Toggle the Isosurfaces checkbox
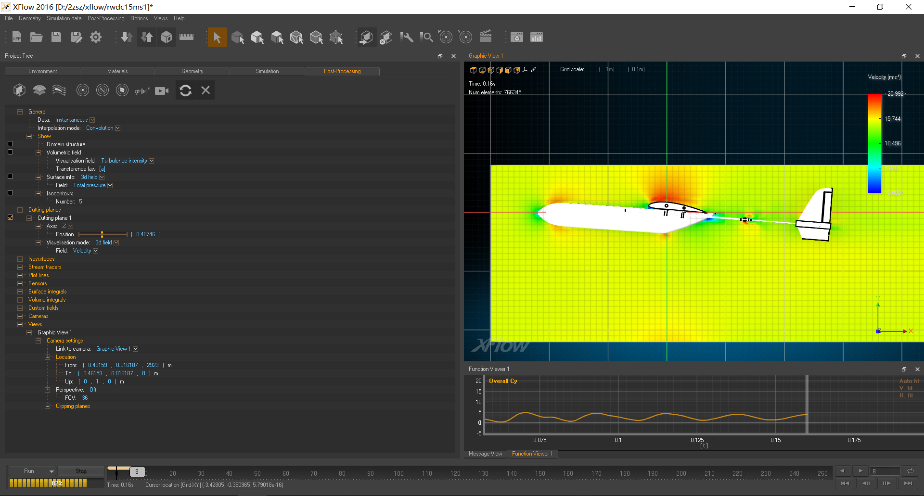The height and width of the screenshot is (496, 924). [10, 193]
